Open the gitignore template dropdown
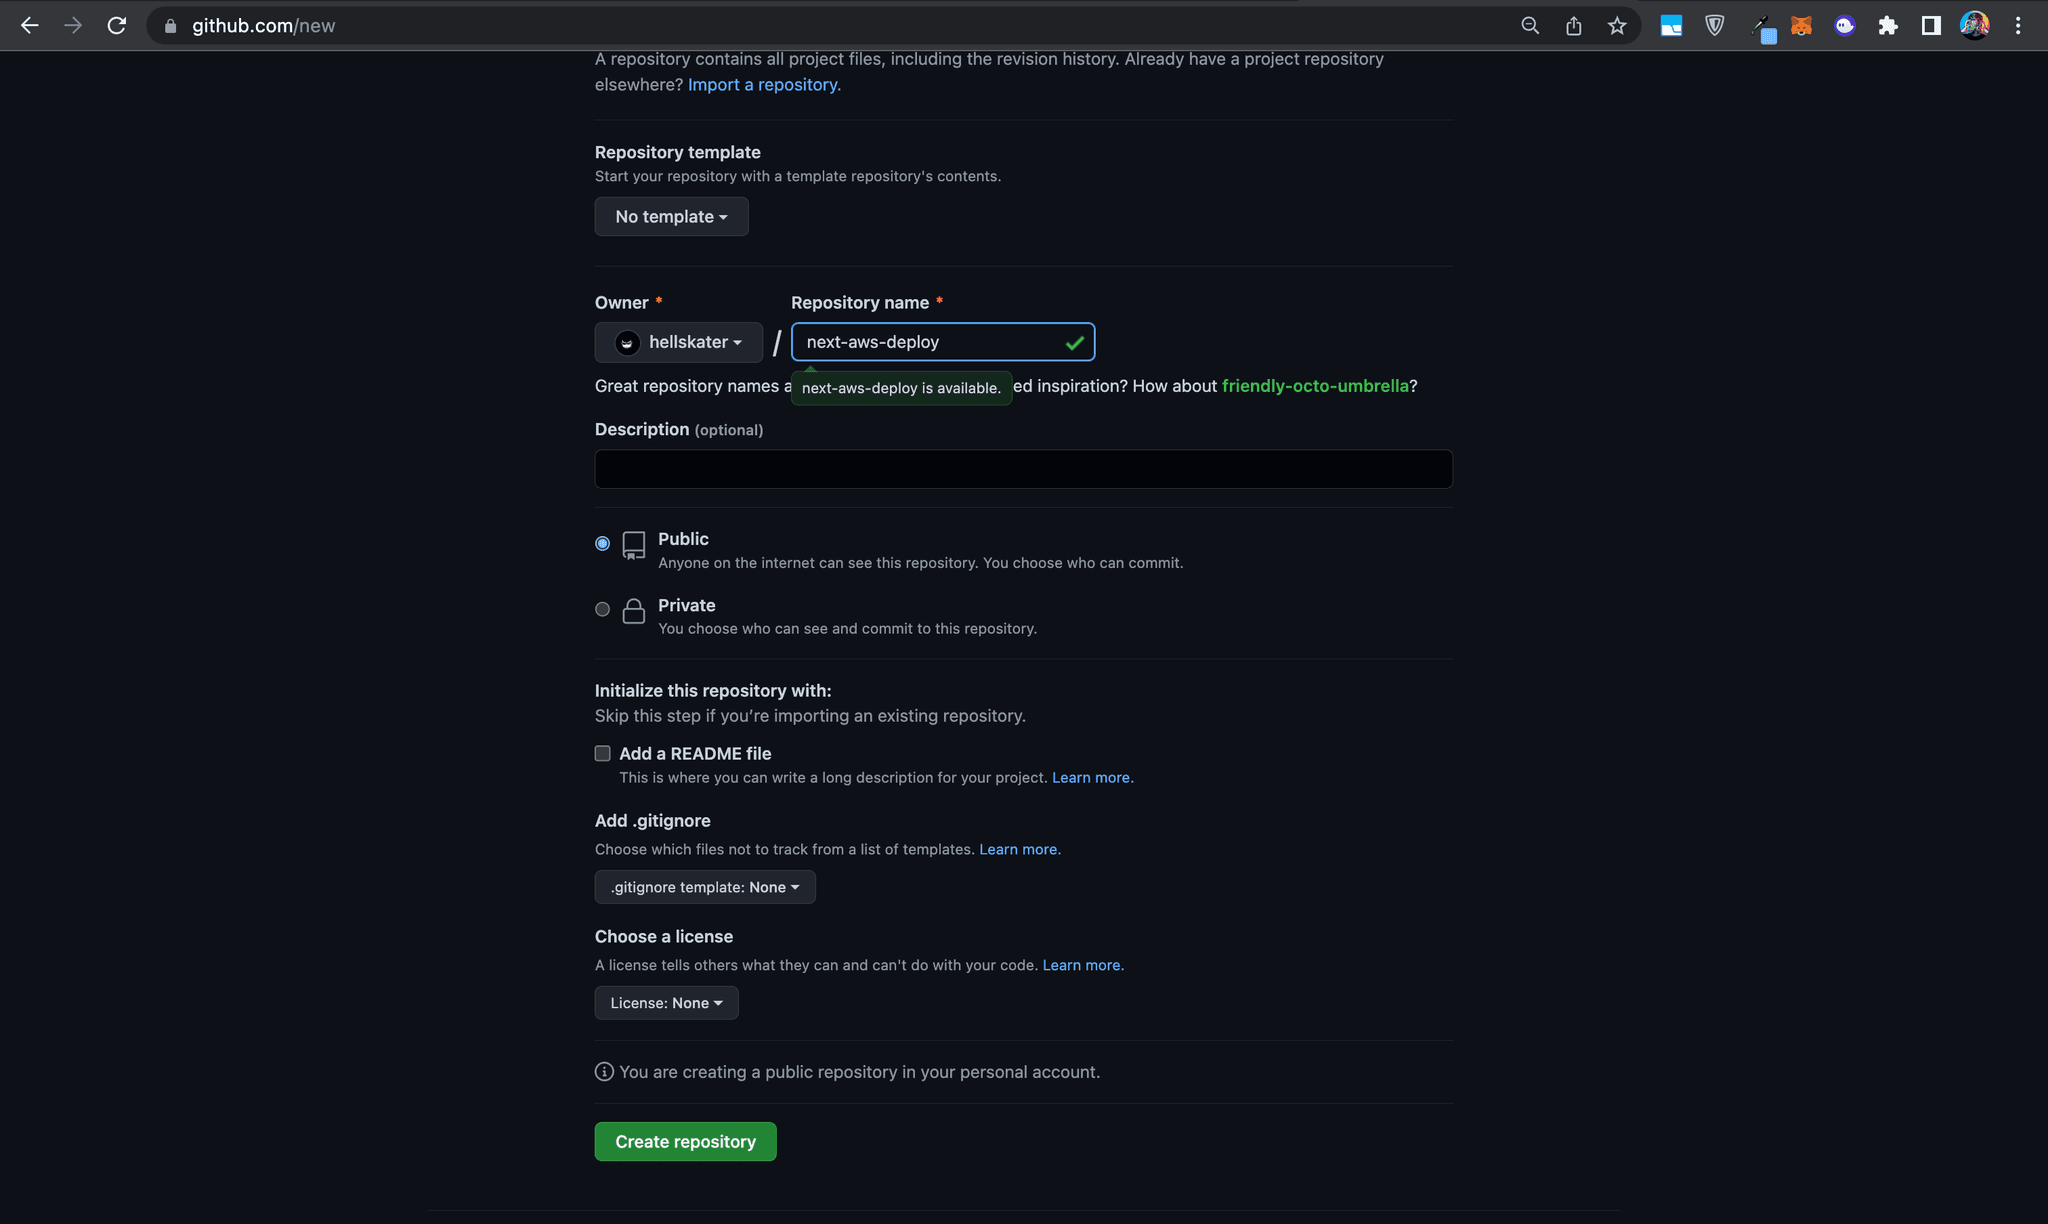2048x1224 pixels. coord(704,886)
